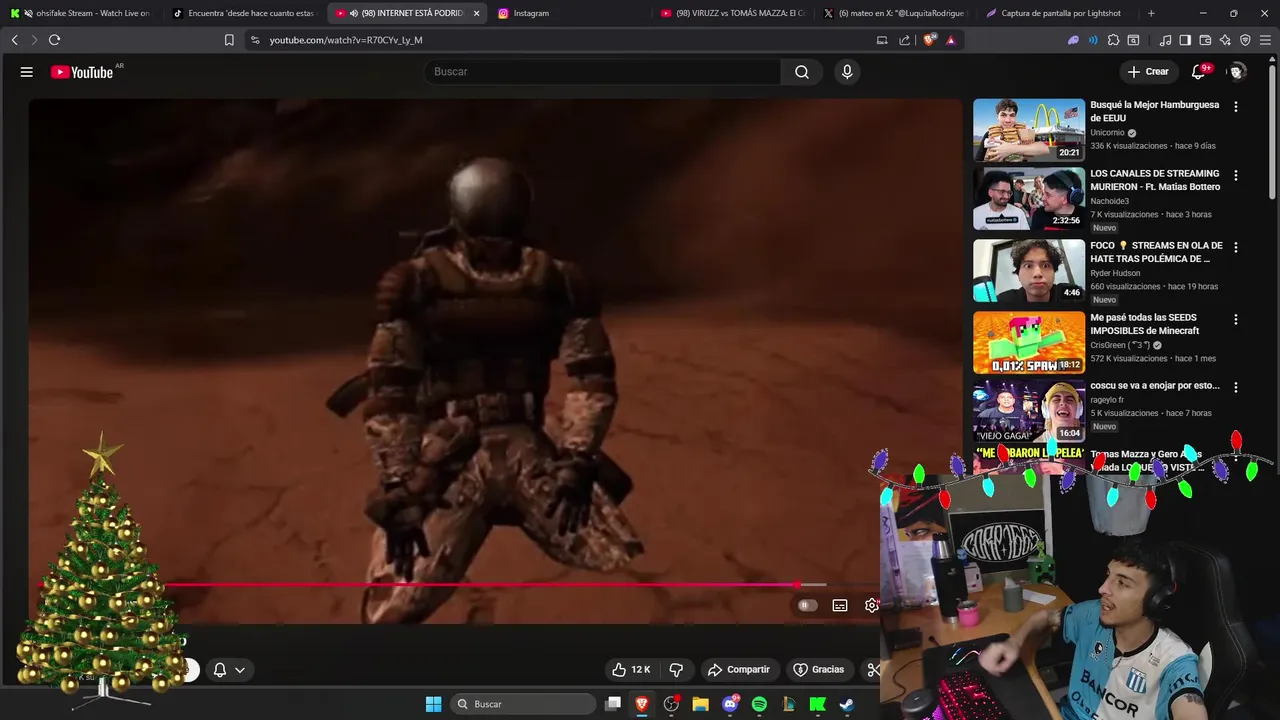Toggle subtitles in the video player
Image resolution: width=1280 pixels, height=720 pixels.
point(840,605)
